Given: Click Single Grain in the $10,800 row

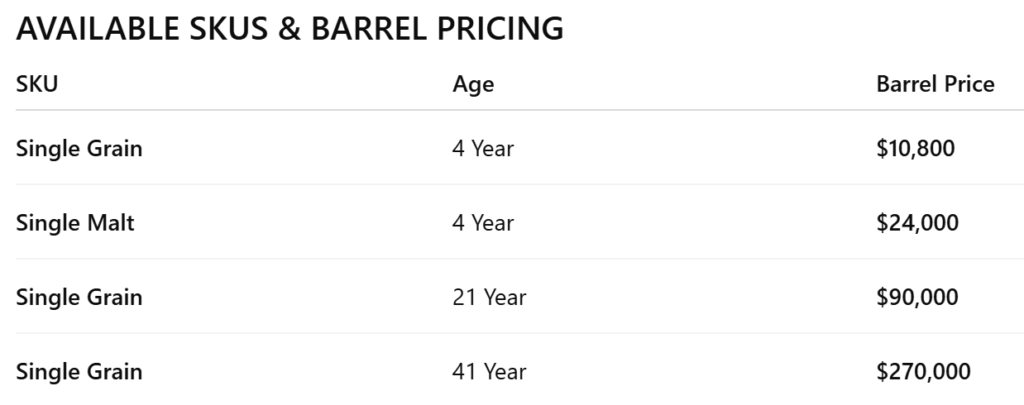Looking at the screenshot, I should point(79,148).
